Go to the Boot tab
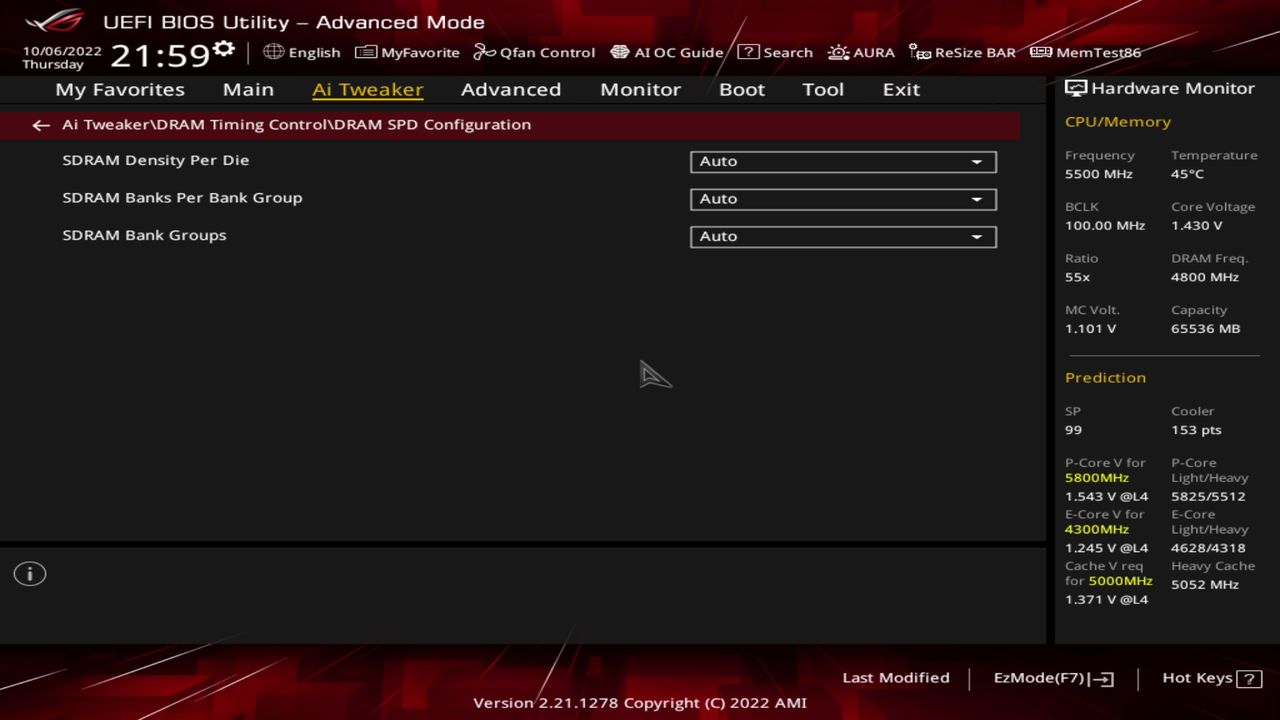The height and width of the screenshot is (720, 1280). pyautogui.click(x=742, y=89)
